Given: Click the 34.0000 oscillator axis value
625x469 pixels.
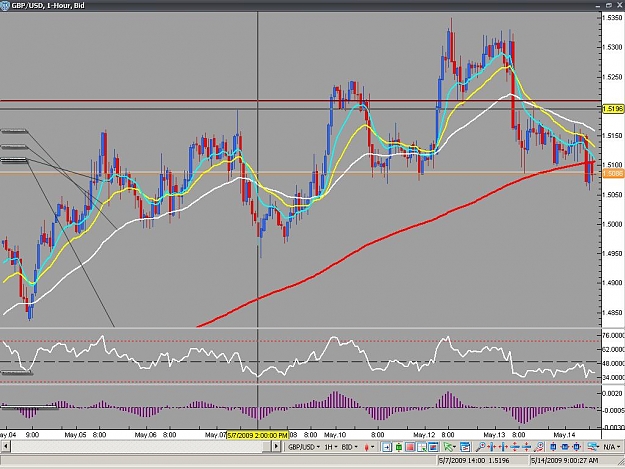Looking at the screenshot, I should (x=613, y=377).
